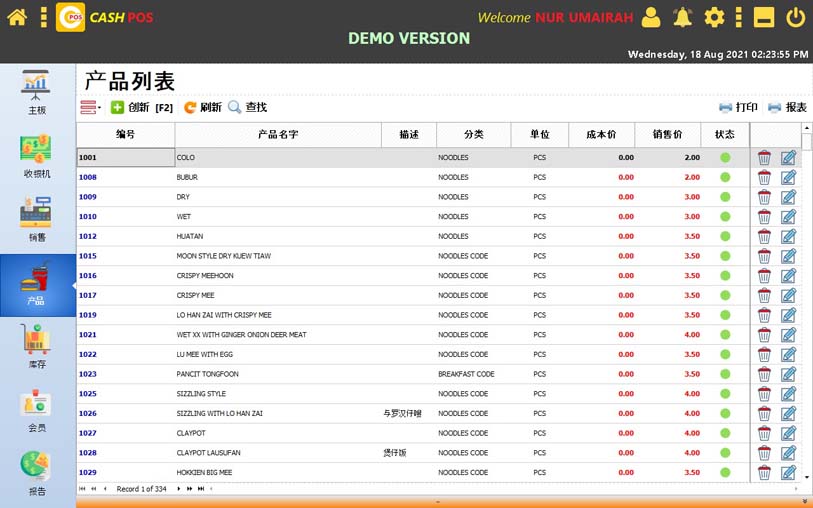The image size is (813, 508).
Task: Click 打印 print button
Action: [x=738, y=107]
